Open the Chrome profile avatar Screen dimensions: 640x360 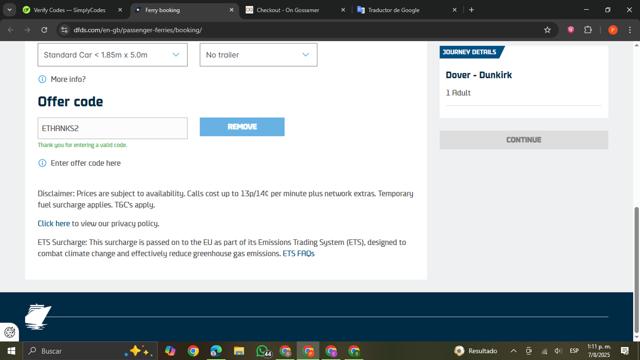[613, 30]
